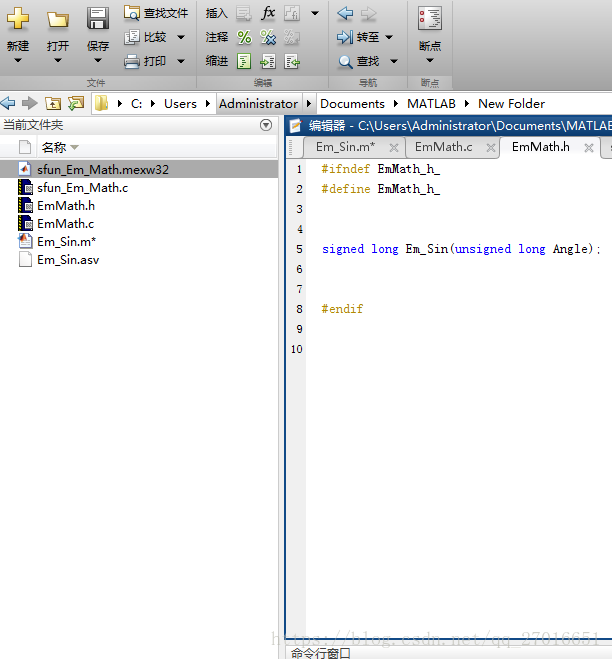Click the green percent comment icon

point(244,37)
